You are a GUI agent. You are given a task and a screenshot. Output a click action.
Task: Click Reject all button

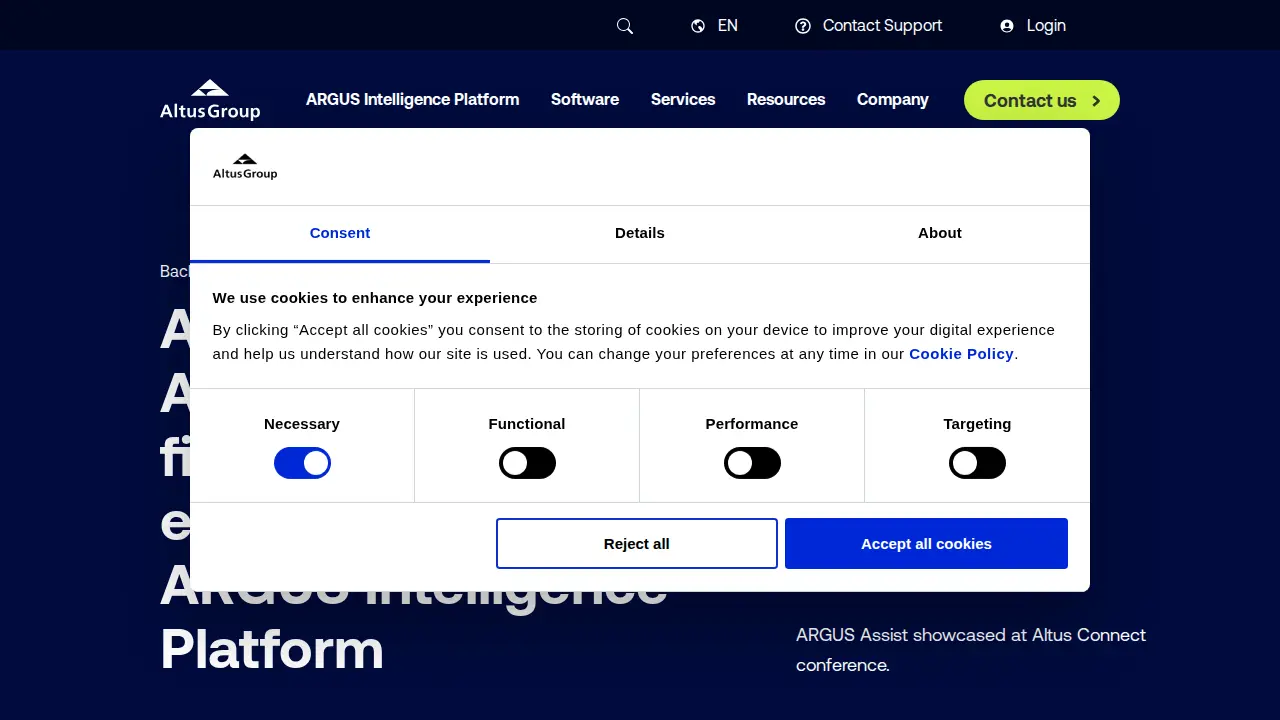coord(637,544)
